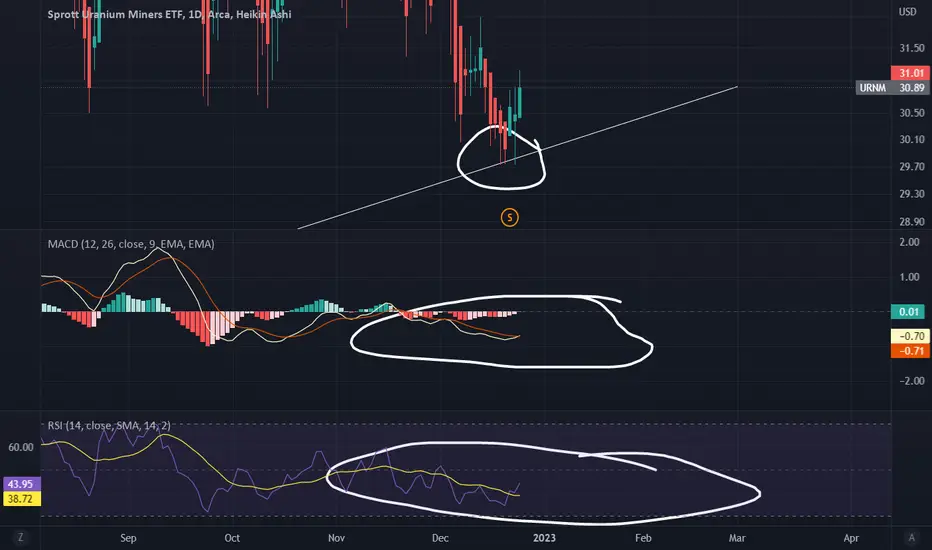932x550 pixels.
Task: Click the latest green Heikin Ashi candle
Action: tap(519, 102)
